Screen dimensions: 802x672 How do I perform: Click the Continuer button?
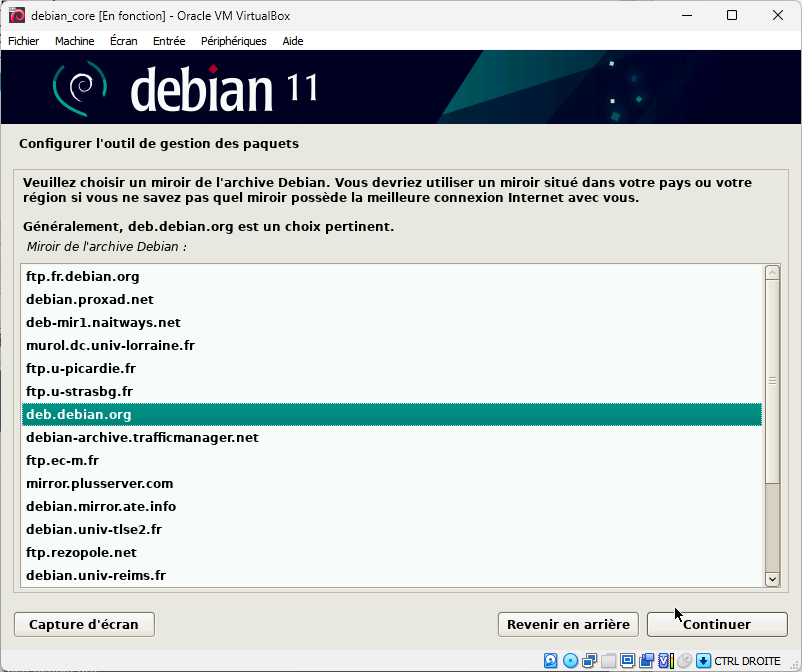click(717, 624)
